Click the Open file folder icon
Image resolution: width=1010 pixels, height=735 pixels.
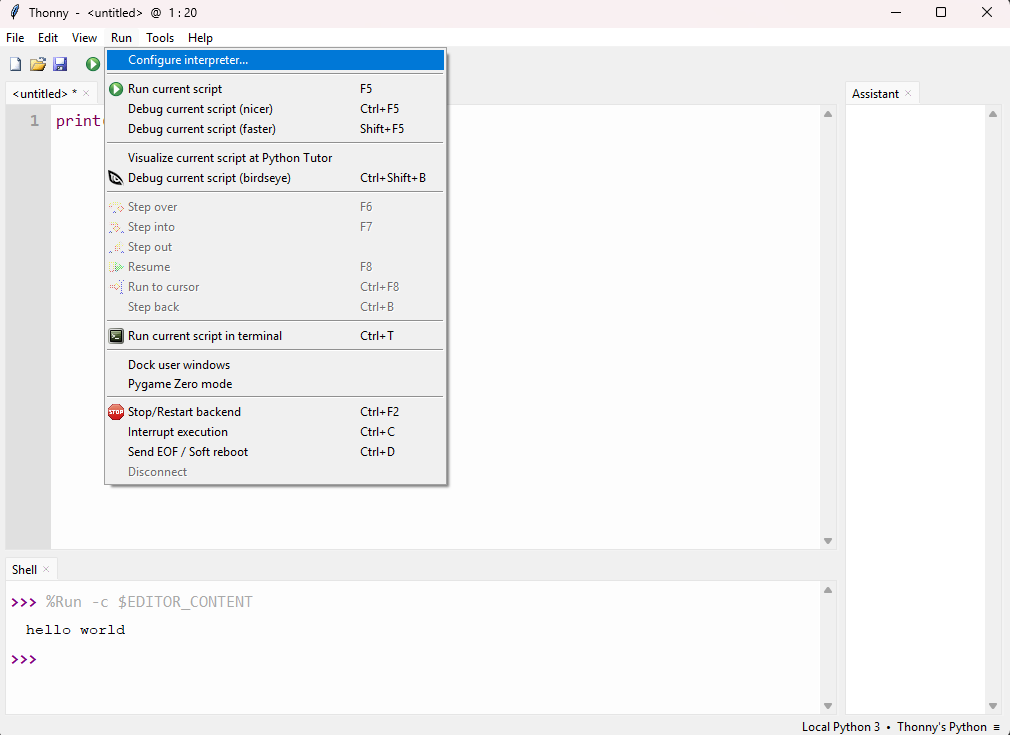[38, 64]
